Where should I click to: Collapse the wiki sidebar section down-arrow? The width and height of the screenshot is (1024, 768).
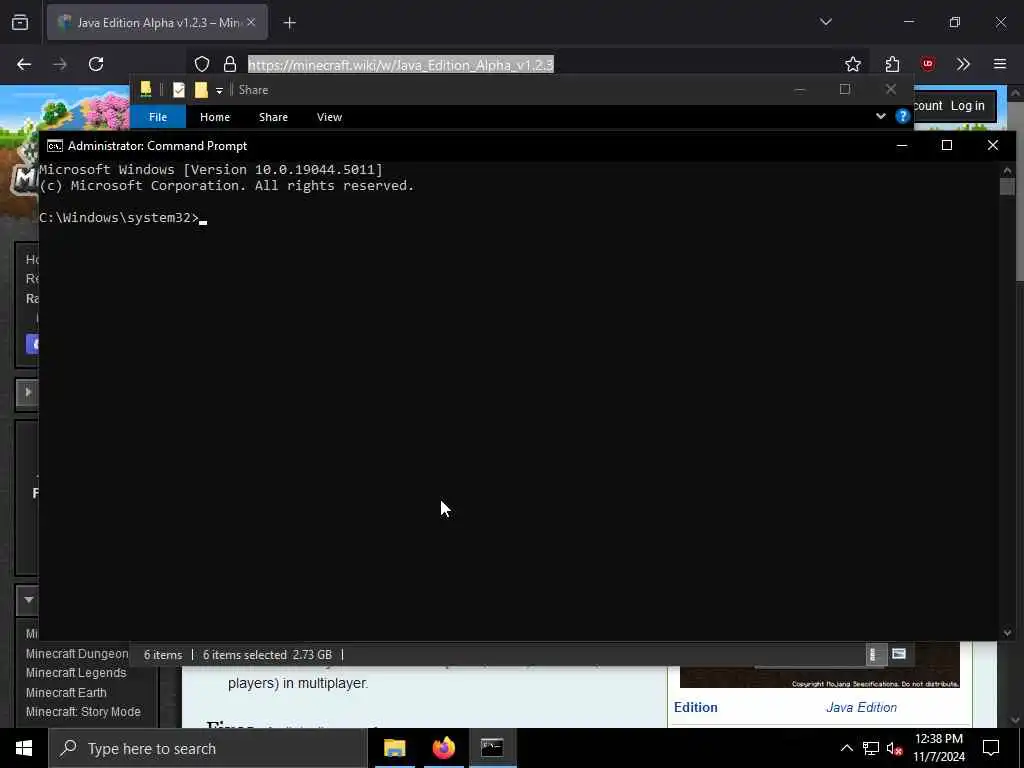tap(28, 600)
